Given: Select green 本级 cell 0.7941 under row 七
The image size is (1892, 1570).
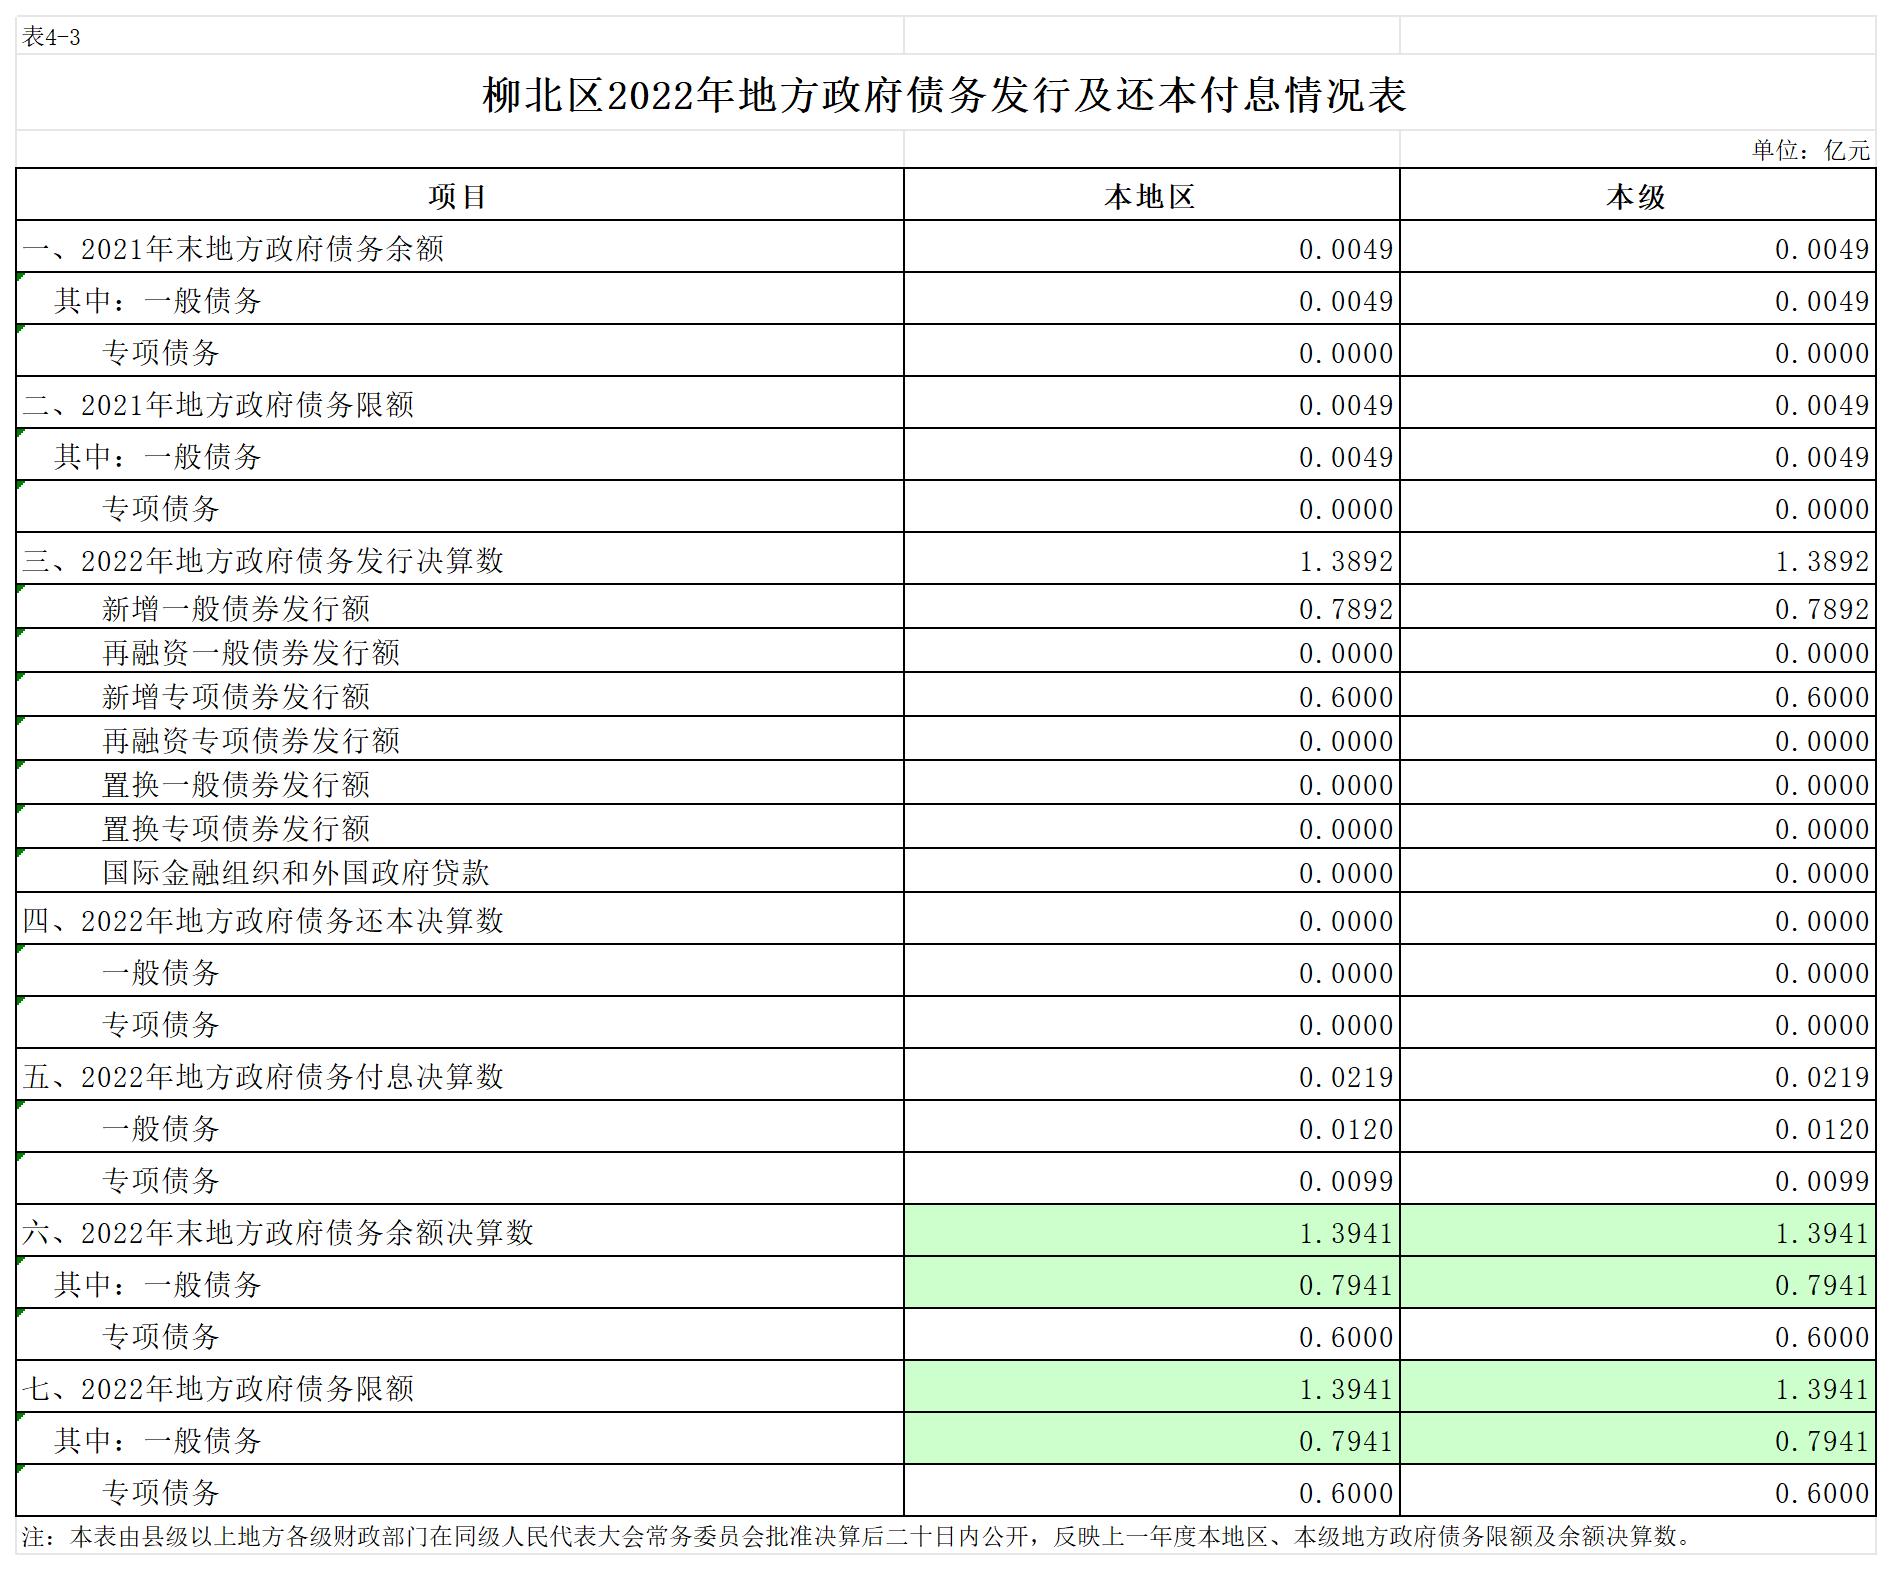Looking at the screenshot, I should 1637,1439.
